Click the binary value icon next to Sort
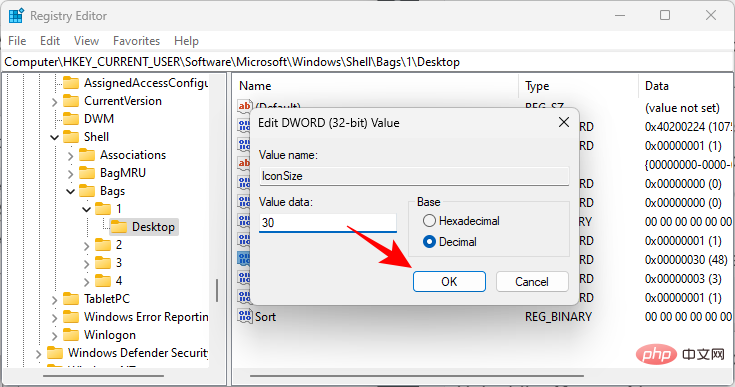 coord(245,316)
